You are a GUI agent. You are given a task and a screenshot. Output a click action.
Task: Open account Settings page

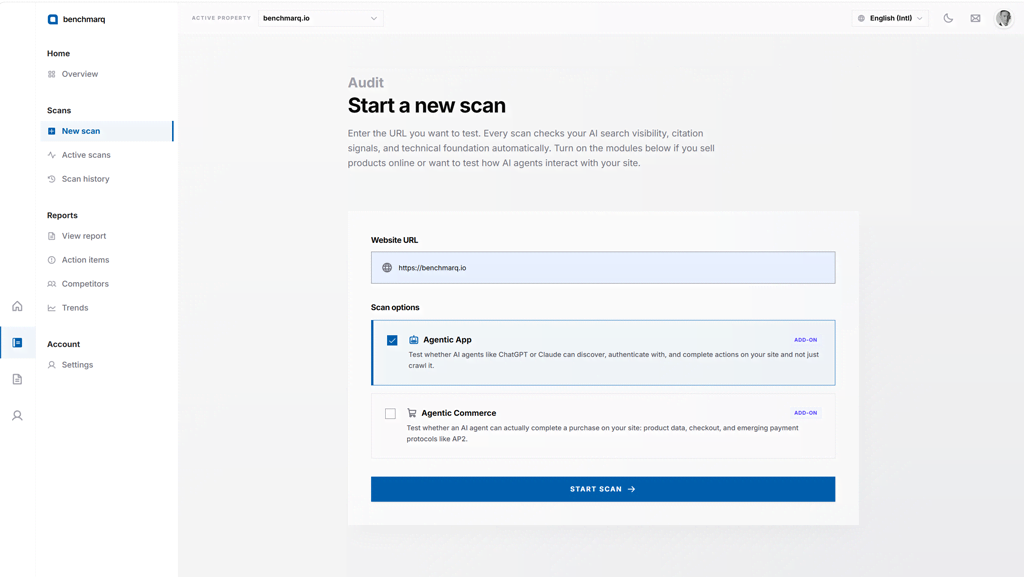click(77, 365)
